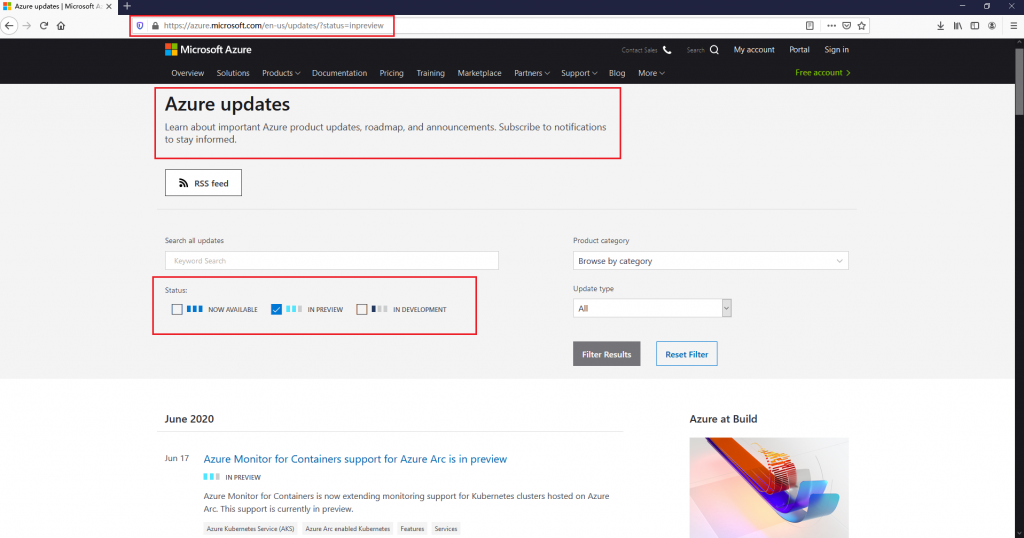Screen dimensions: 1024x538
Task: Bookmark this page with the star icon
Action: [x=861, y=25]
